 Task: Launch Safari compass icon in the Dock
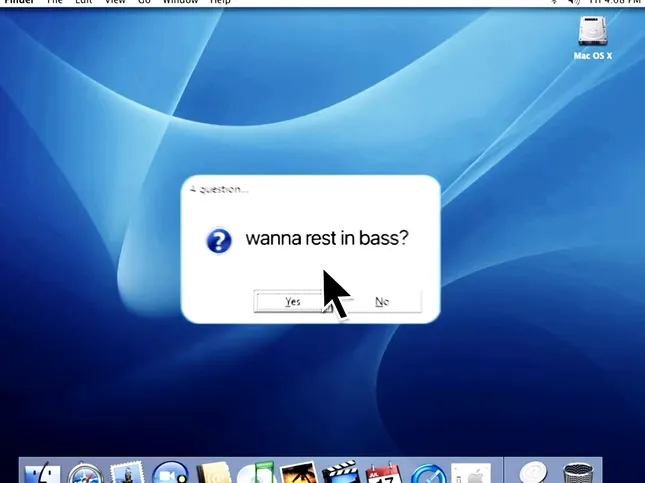tap(86, 473)
